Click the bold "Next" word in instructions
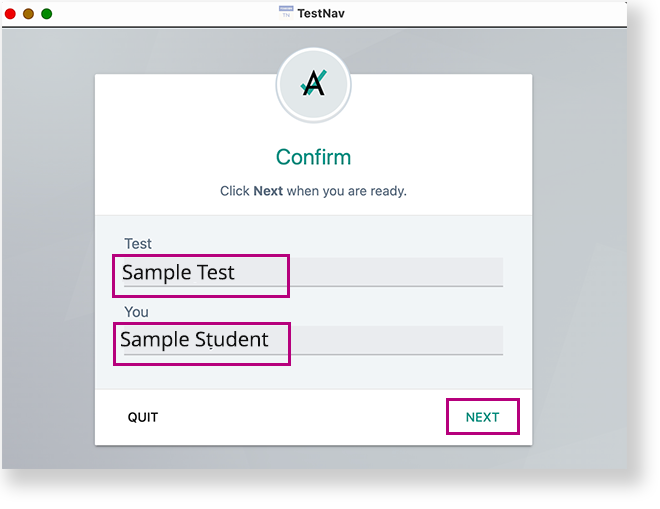Image resolution: width=660 pixels, height=509 pixels. coord(268,190)
